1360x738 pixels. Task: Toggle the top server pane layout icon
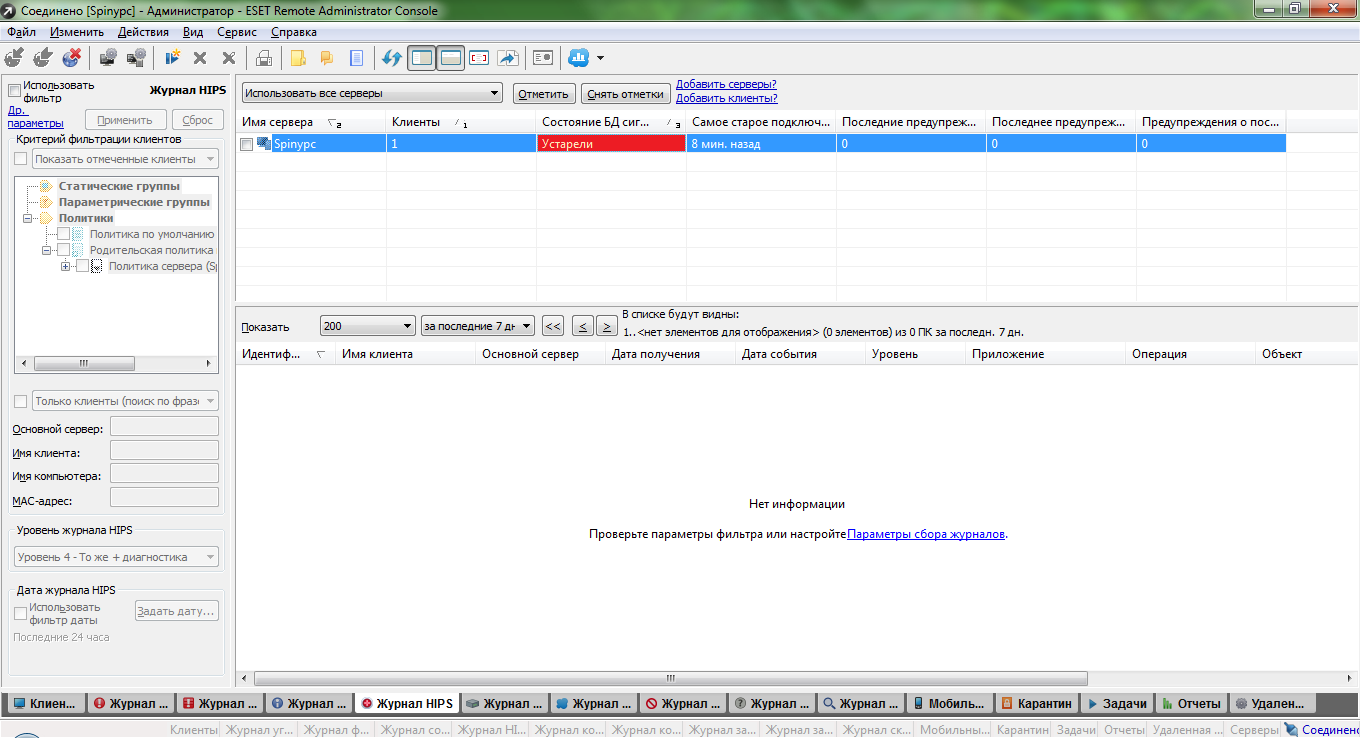point(450,58)
